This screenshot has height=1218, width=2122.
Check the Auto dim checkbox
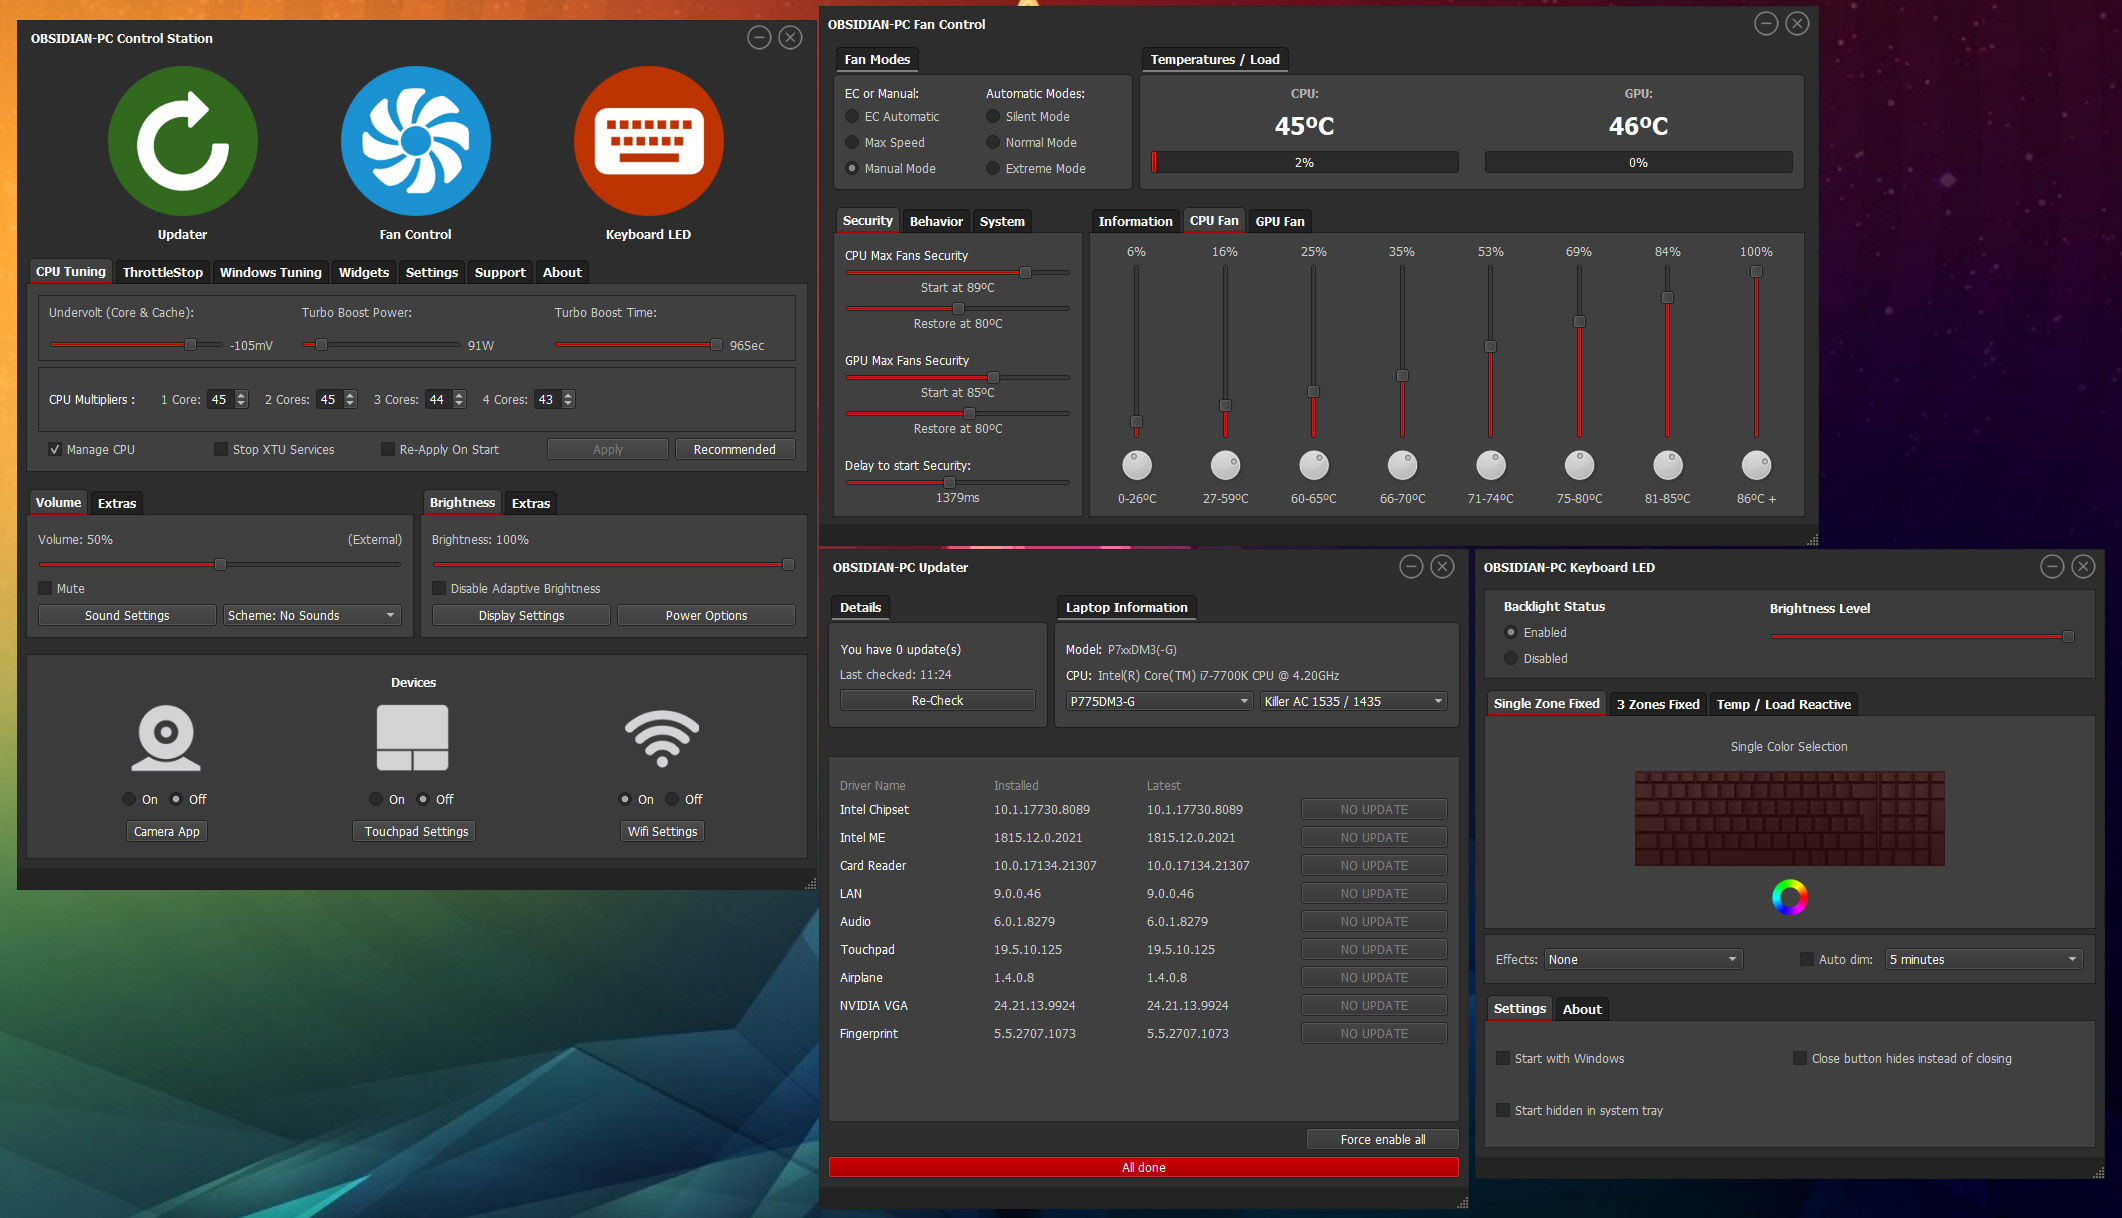point(1807,959)
